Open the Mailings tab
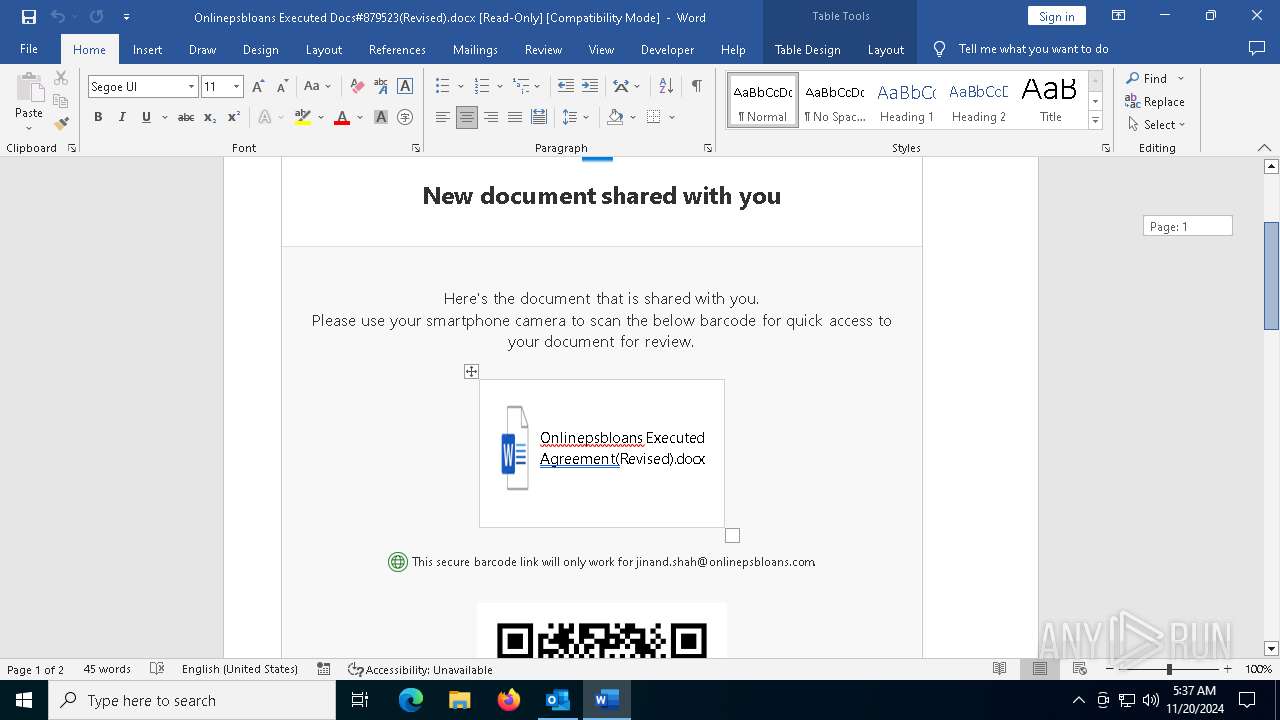The width and height of the screenshot is (1280, 720). tap(475, 49)
